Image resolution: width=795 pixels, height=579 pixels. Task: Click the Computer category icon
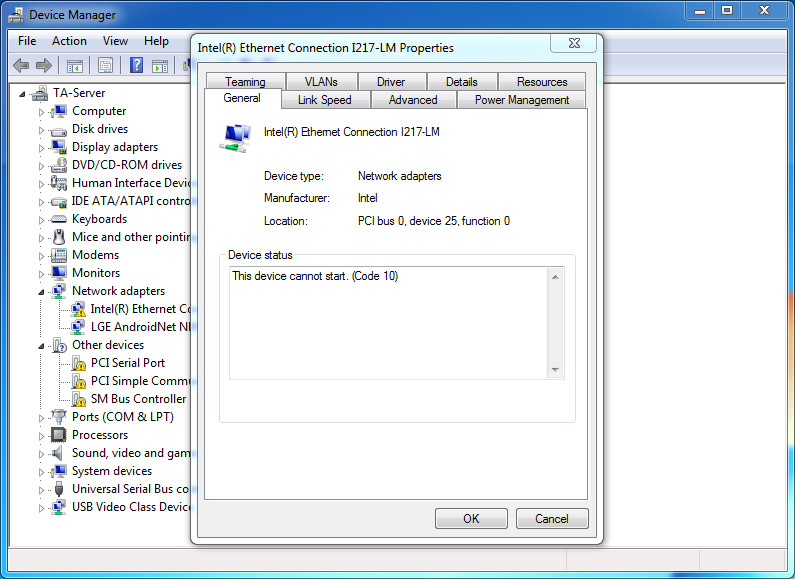59,111
